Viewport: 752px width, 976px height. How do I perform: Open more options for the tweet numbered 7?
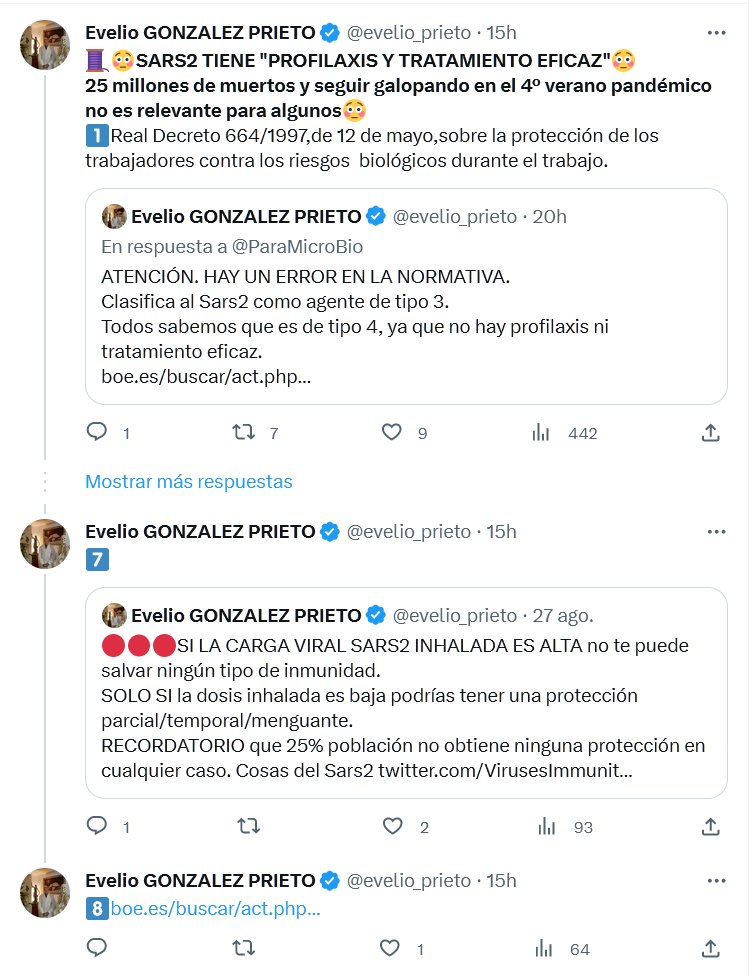[716, 531]
